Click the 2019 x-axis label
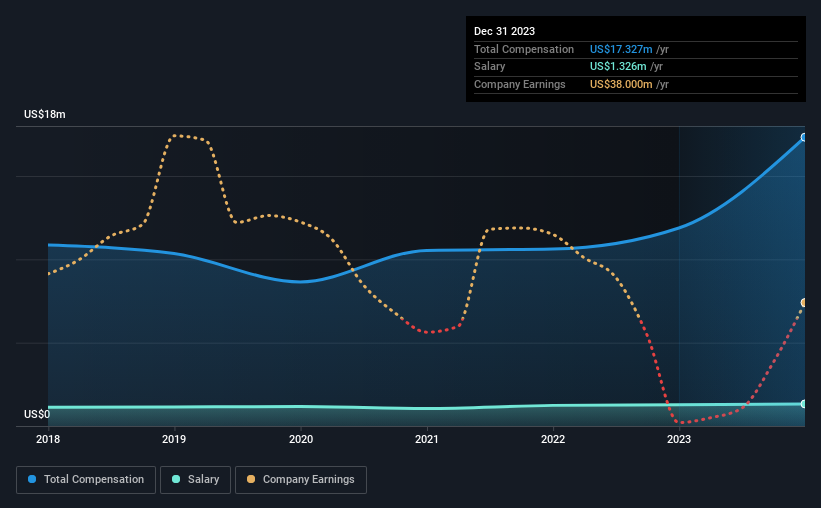This screenshot has width=821, height=508. coord(174,439)
